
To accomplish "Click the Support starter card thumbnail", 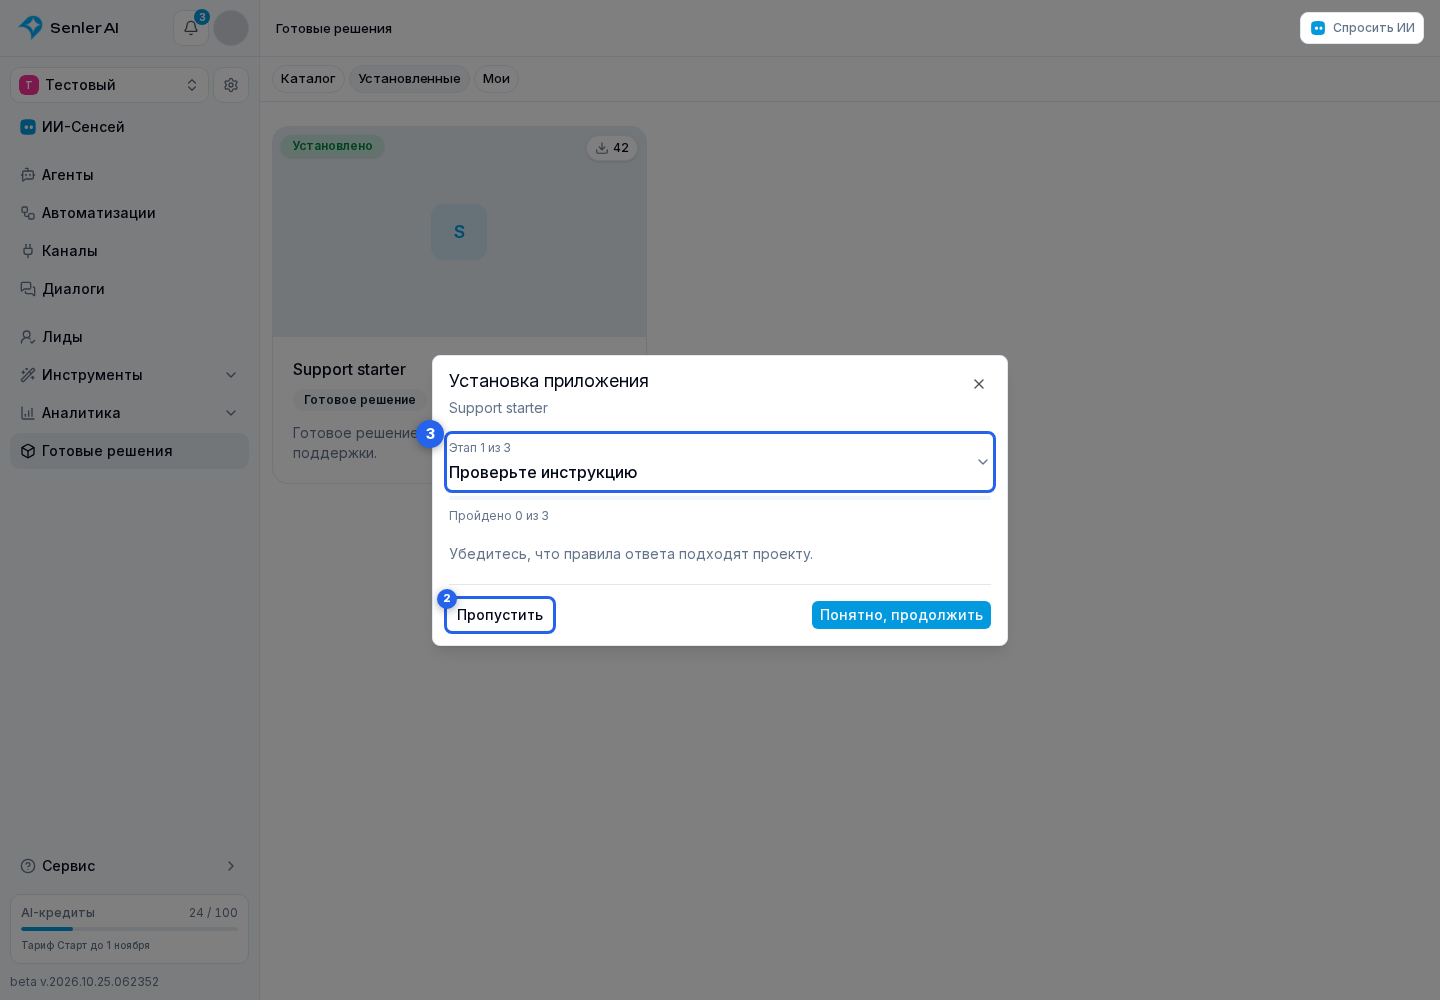I will 459,232.
